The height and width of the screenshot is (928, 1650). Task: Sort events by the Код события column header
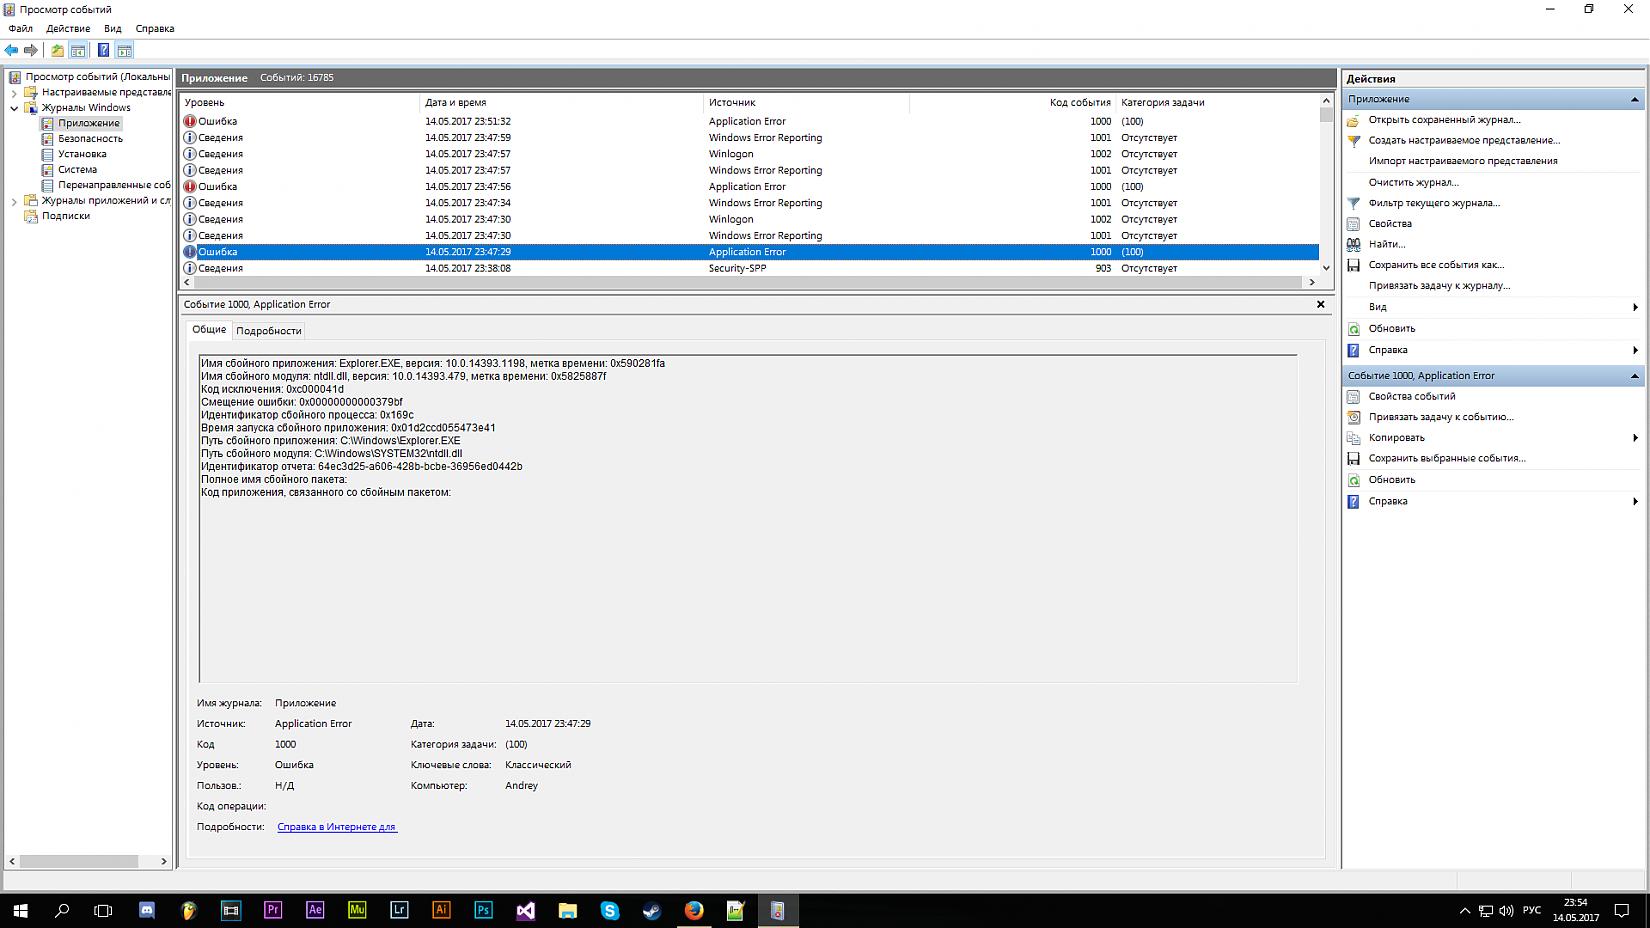coord(1012,102)
